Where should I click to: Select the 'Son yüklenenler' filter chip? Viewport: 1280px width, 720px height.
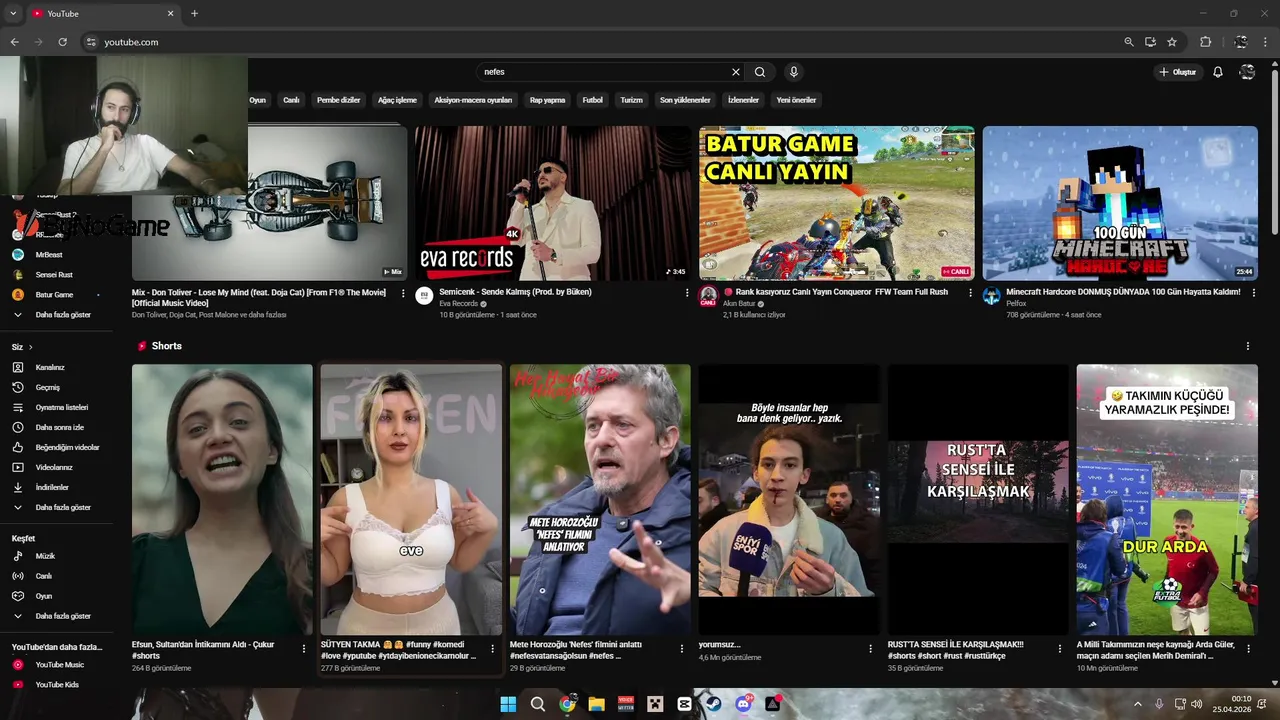685,100
